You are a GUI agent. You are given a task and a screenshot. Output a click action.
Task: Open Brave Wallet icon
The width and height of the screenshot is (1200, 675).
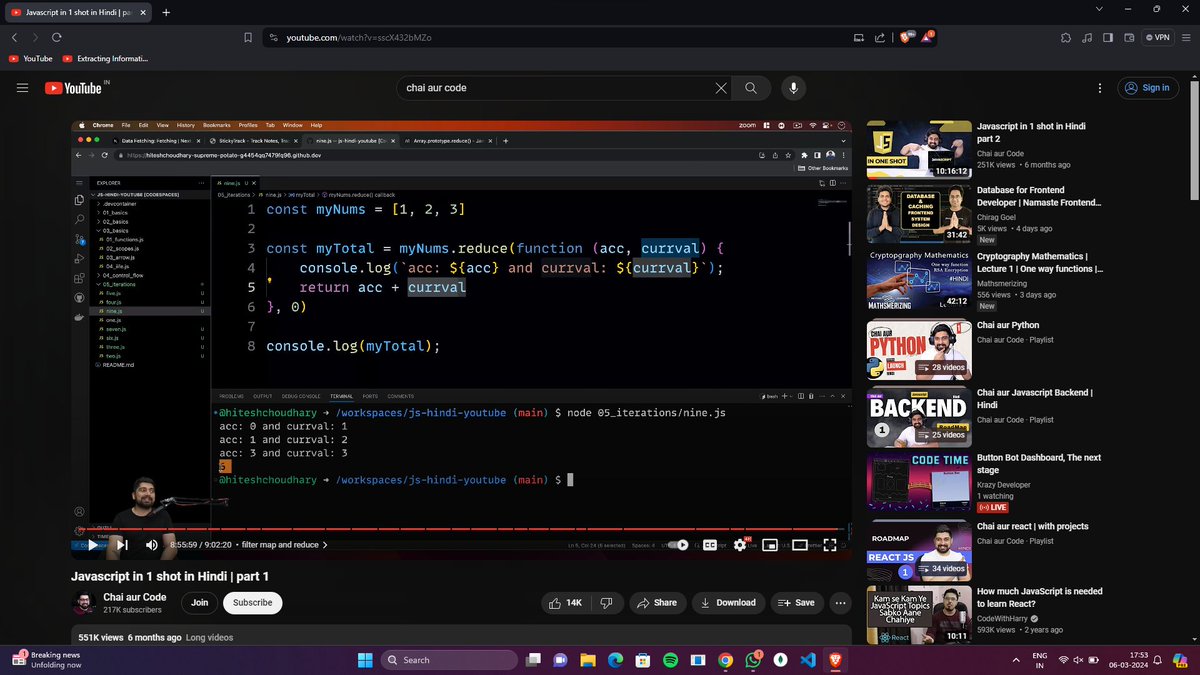point(1128,37)
